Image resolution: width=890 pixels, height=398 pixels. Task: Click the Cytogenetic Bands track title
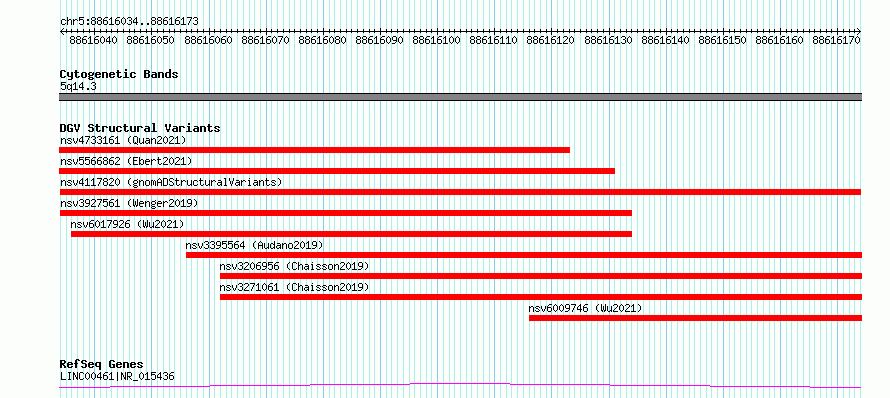119,74
